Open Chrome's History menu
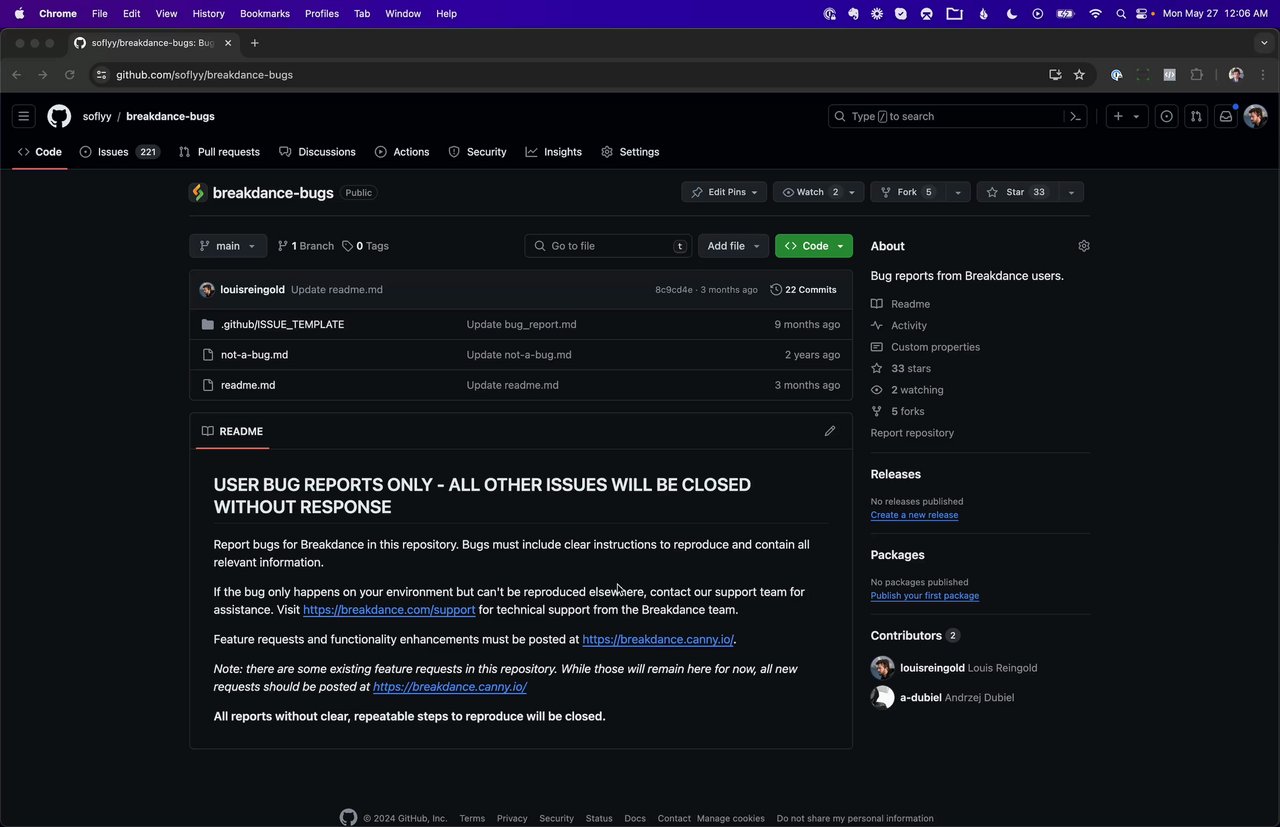This screenshot has width=1280, height=827. coord(208,13)
